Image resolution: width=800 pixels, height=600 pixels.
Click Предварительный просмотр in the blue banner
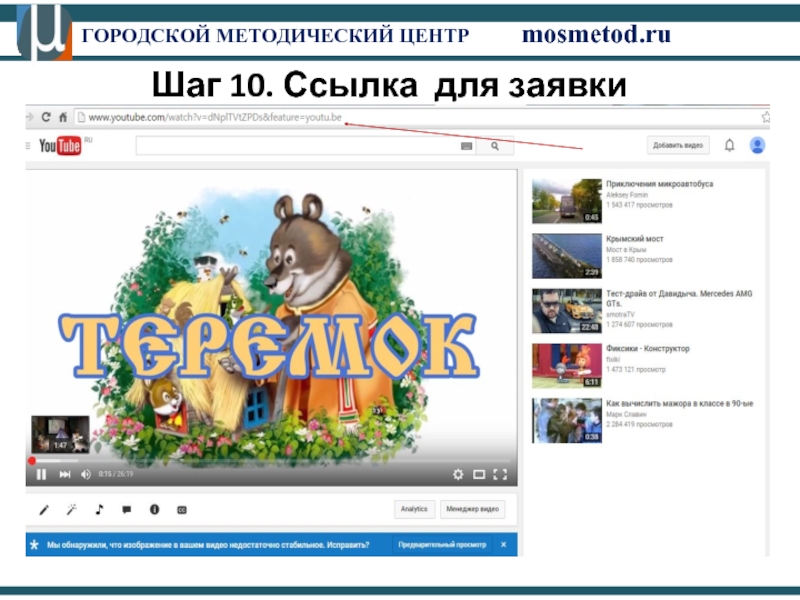[x=442, y=545]
